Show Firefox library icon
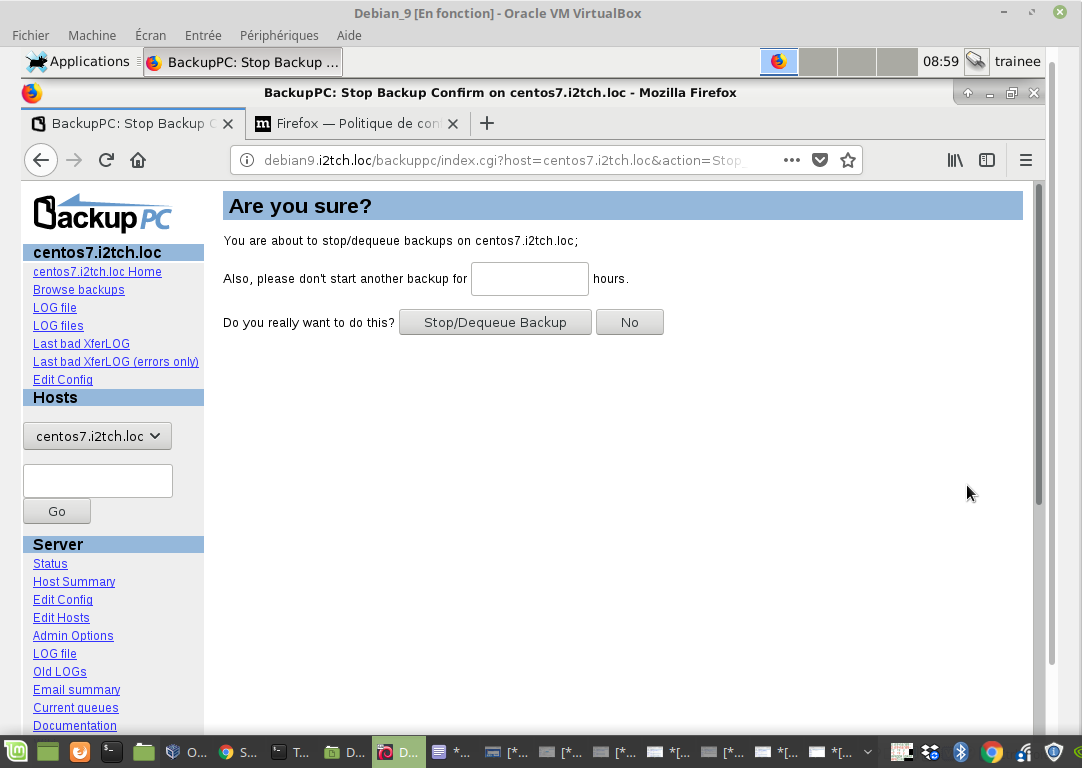 coord(955,160)
